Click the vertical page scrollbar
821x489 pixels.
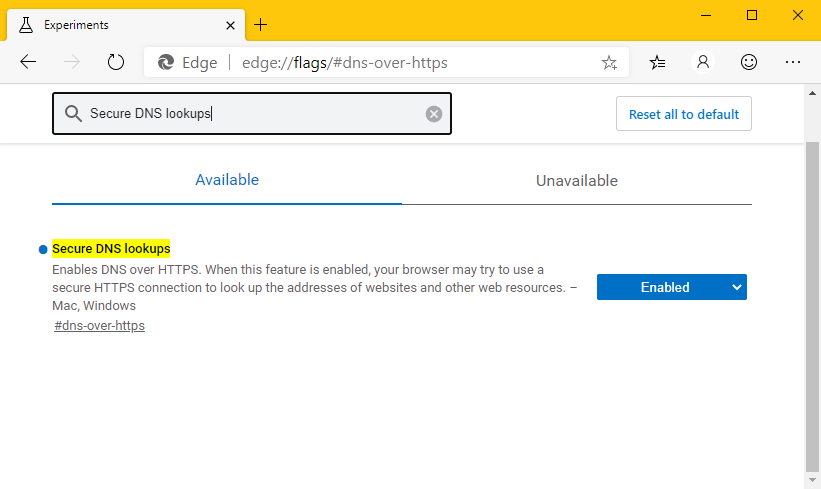[x=812, y=300]
